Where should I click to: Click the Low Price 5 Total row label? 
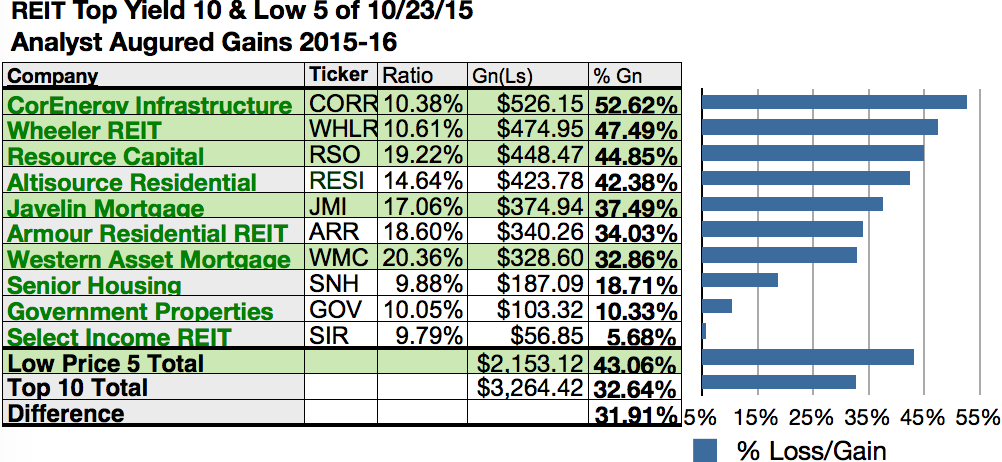[106, 362]
